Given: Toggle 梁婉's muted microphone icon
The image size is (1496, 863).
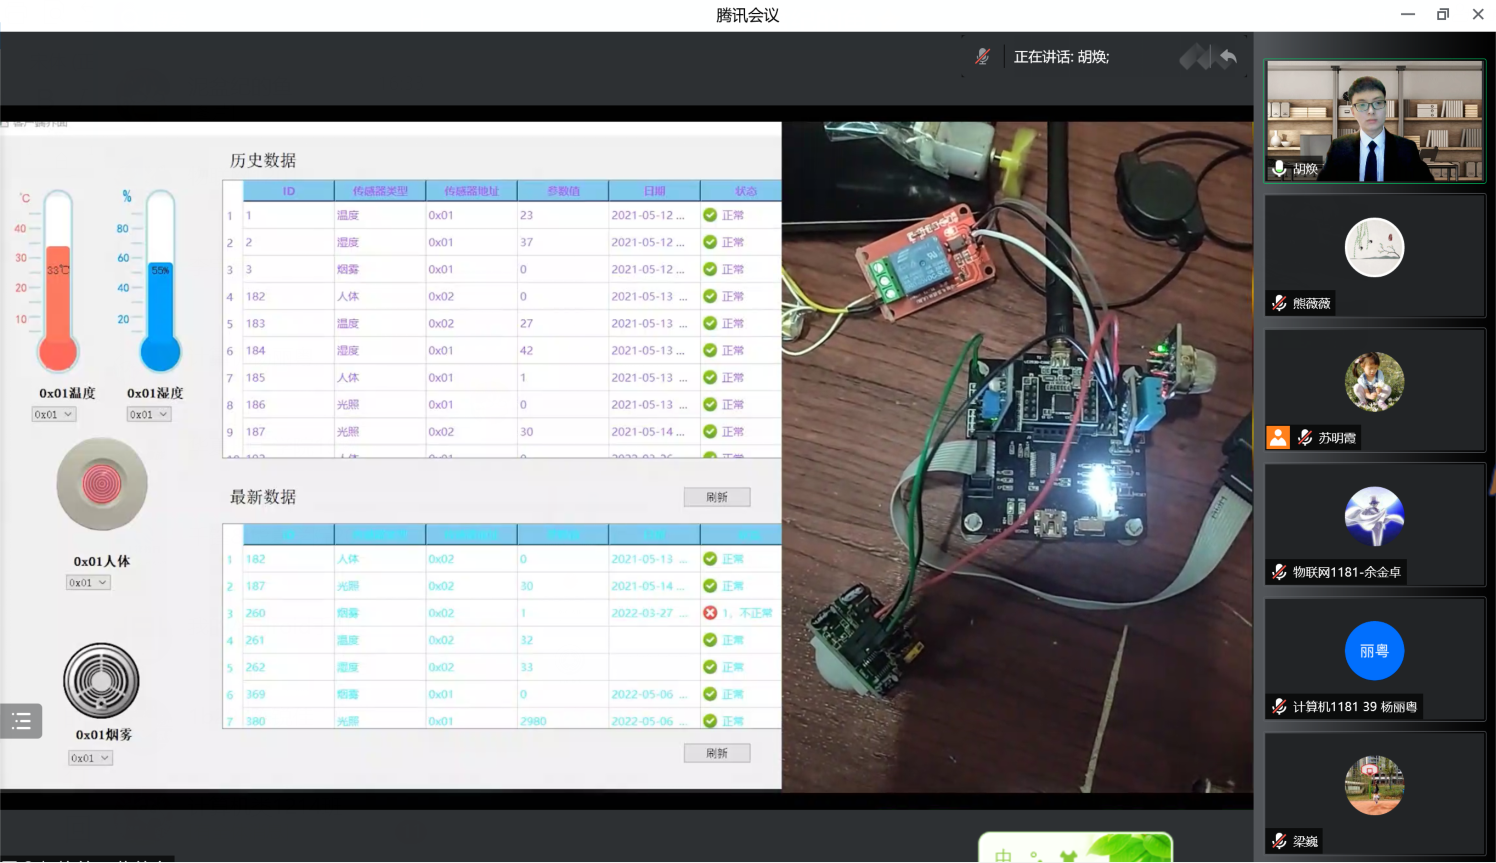Looking at the screenshot, I should click(1279, 841).
